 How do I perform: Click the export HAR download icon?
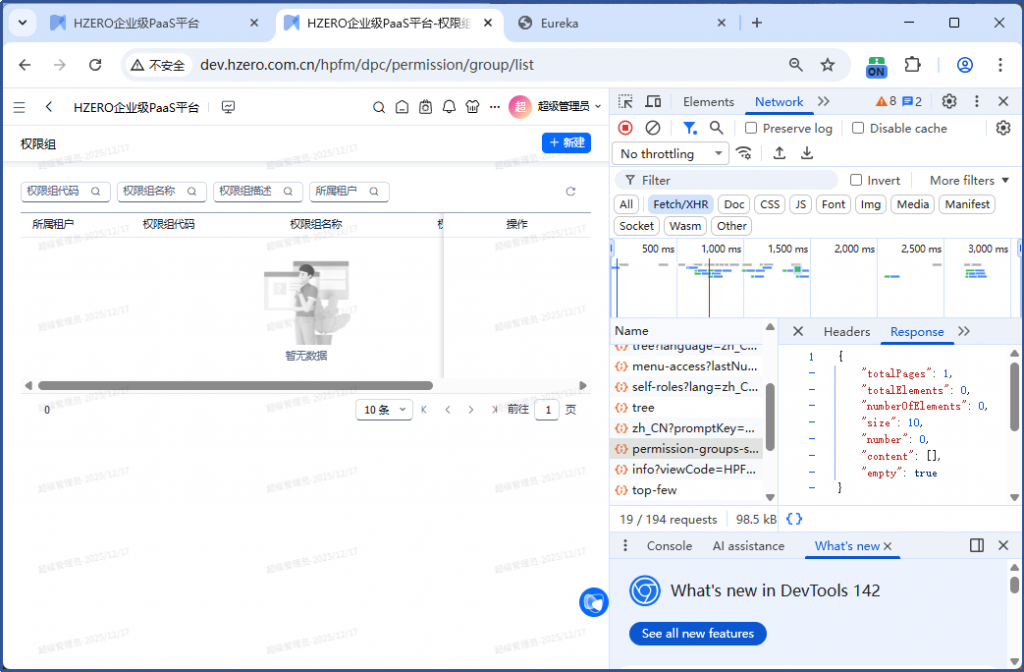coord(807,153)
